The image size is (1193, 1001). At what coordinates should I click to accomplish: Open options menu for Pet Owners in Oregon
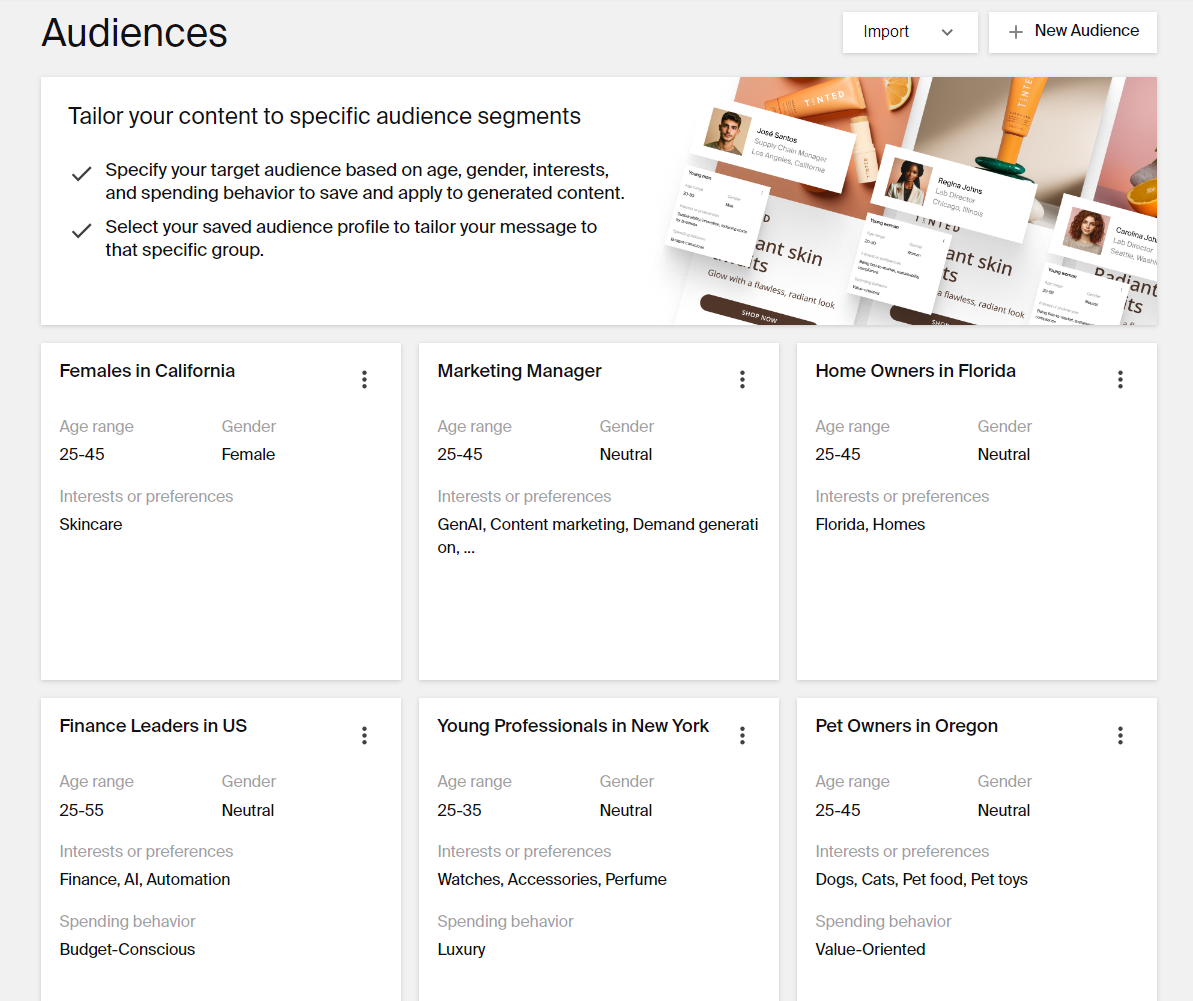[x=1120, y=735]
